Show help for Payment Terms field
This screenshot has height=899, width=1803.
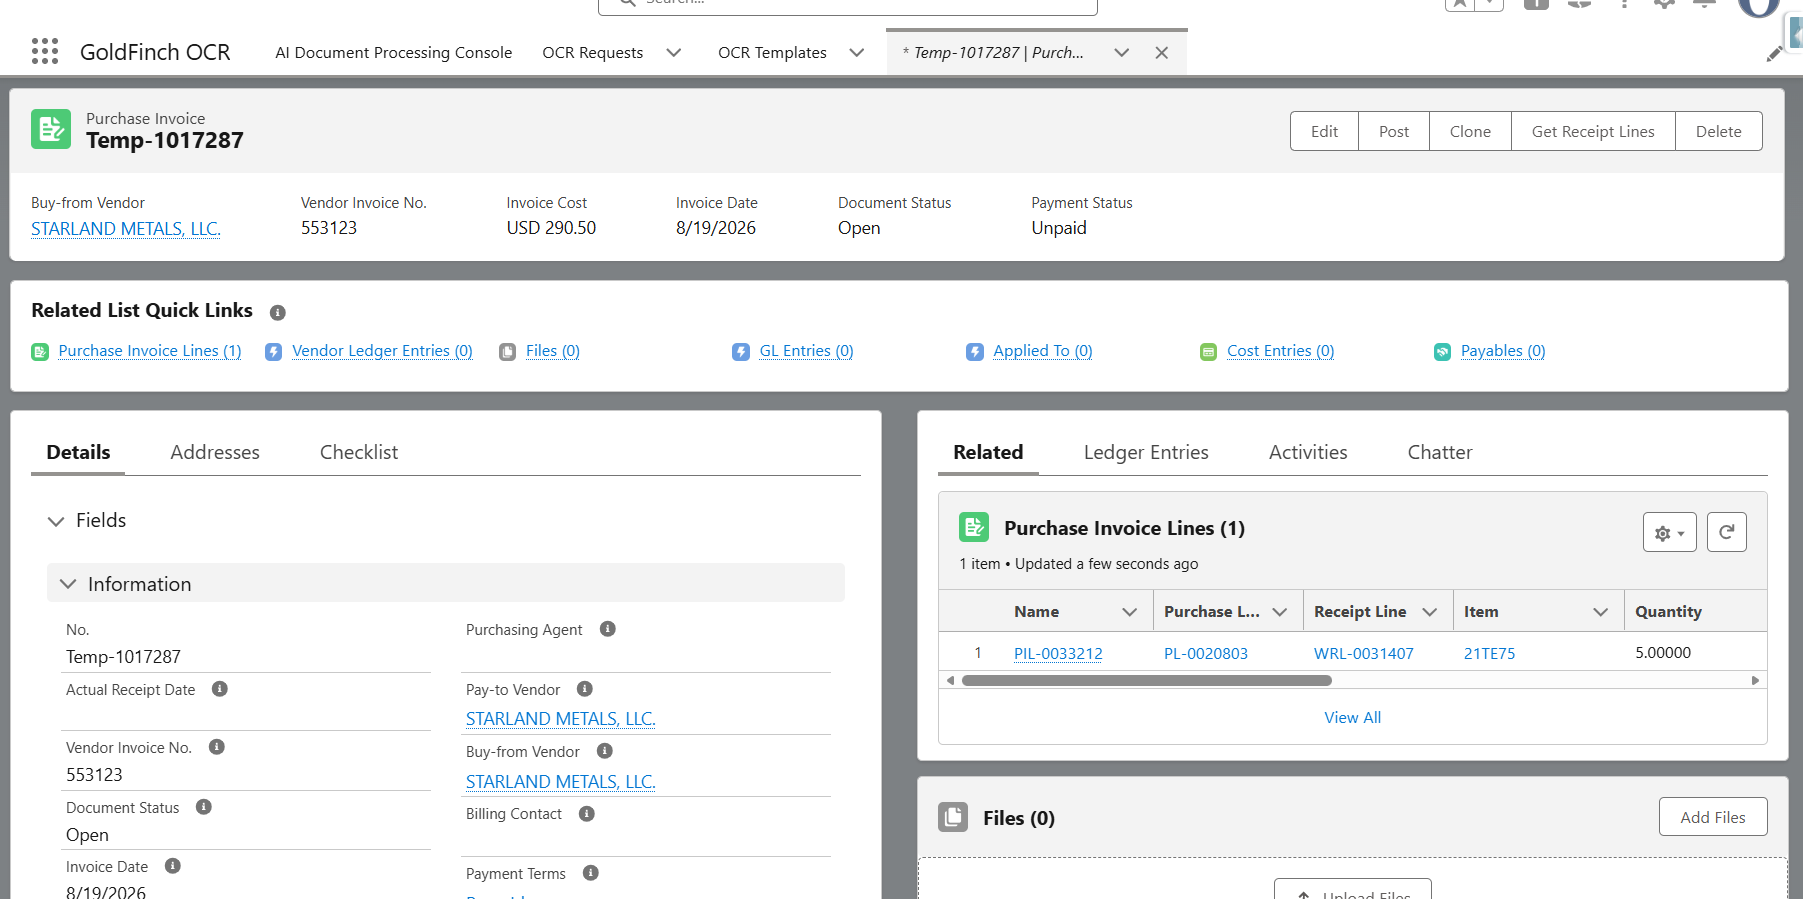(590, 873)
